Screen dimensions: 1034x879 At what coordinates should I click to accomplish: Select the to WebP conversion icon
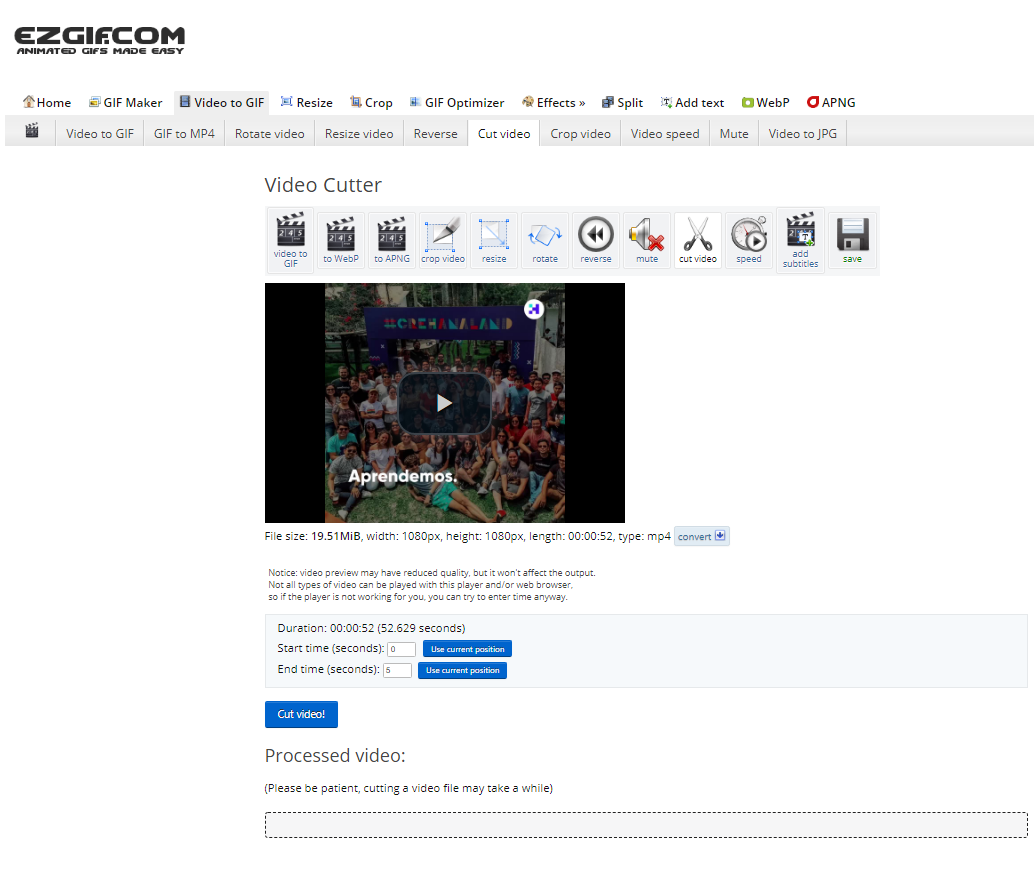click(341, 240)
